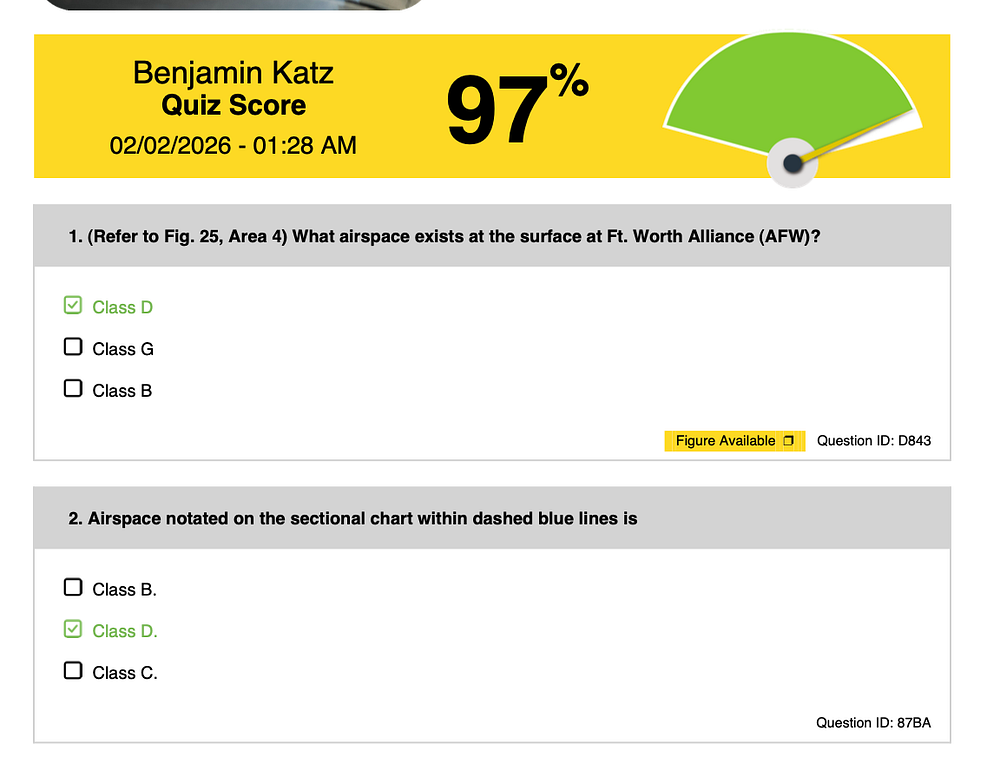Open the Figure Available button
This screenshot has width=1000, height=764.
click(725, 441)
